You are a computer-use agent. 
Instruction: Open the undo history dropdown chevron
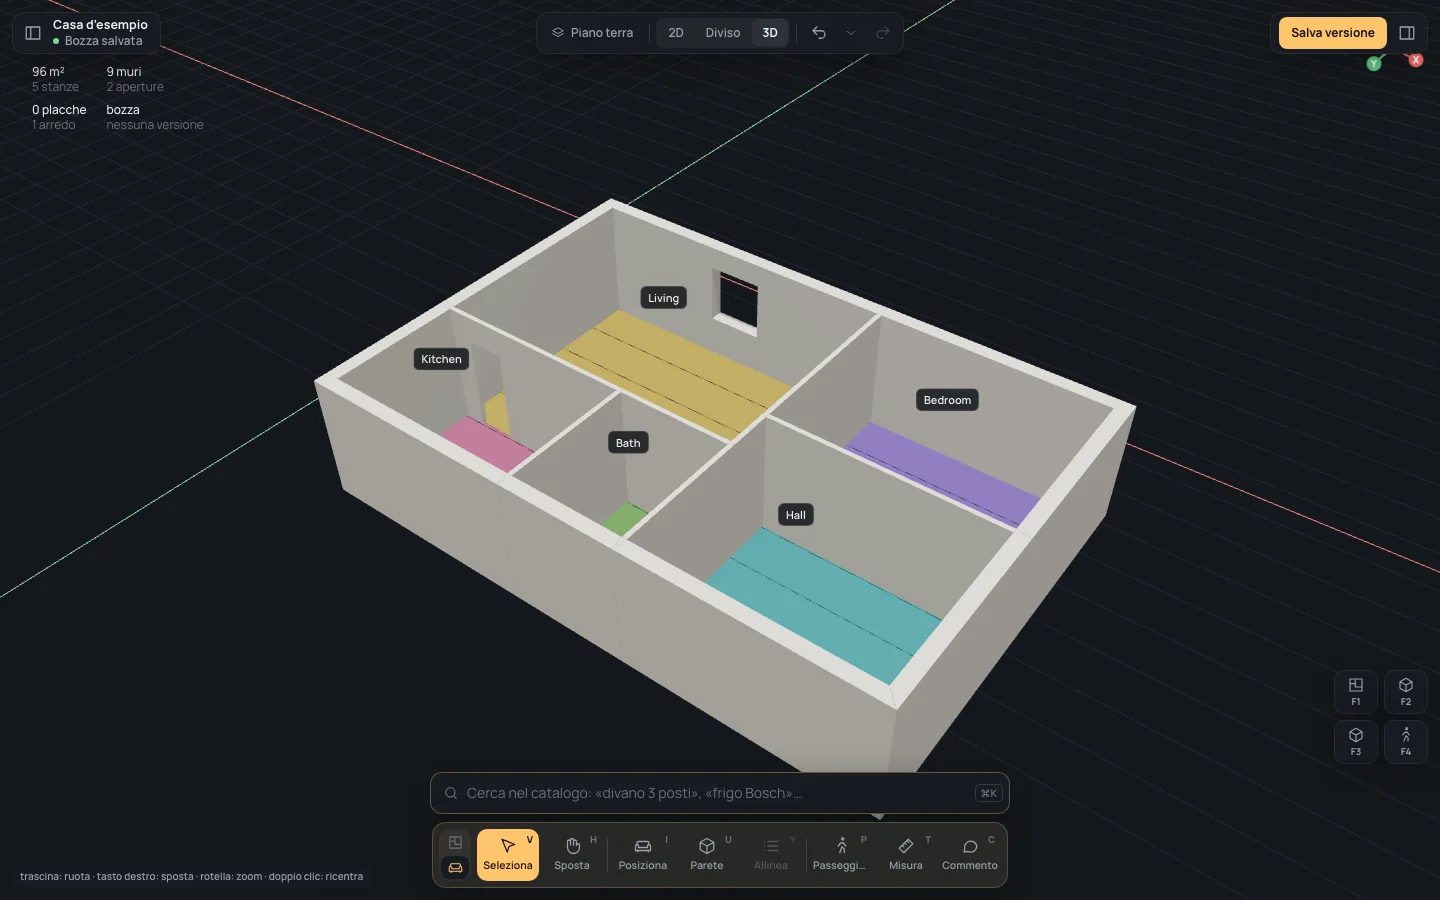(851, 33)
